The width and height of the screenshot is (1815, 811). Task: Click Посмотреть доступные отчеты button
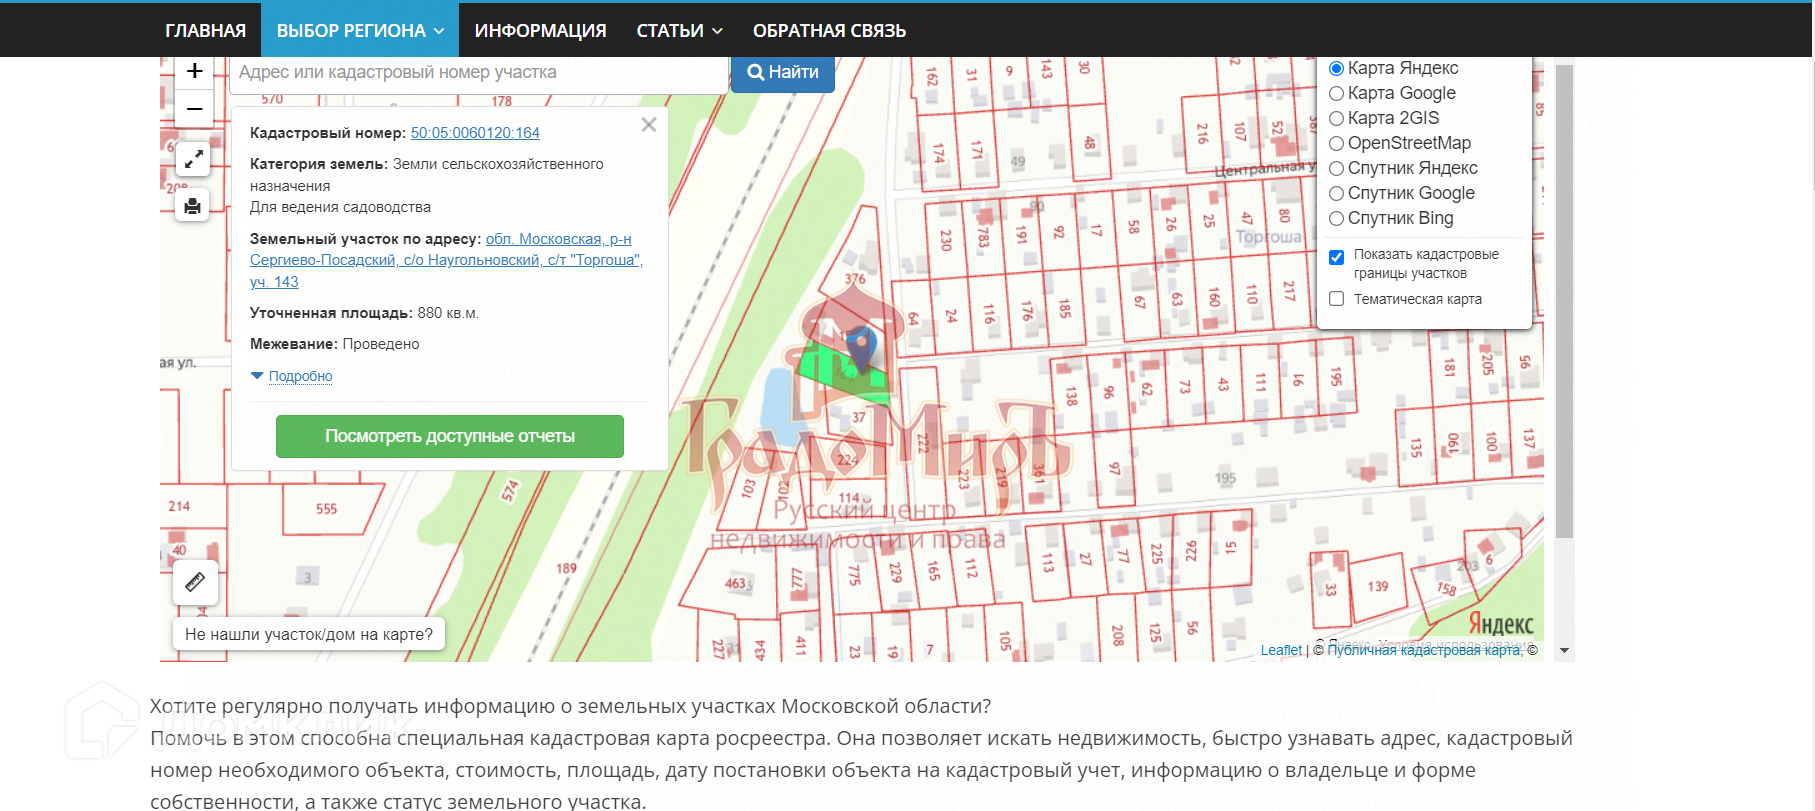point(450,436)
